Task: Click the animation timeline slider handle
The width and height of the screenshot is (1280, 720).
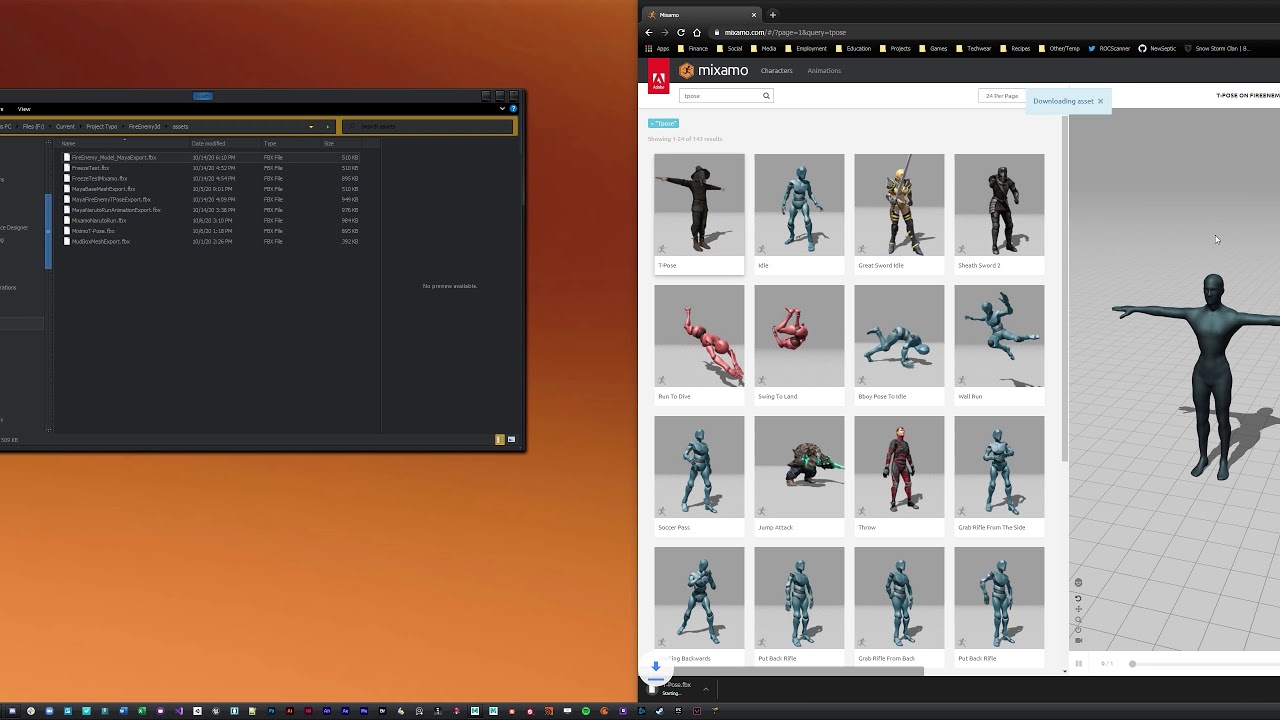Action: [x=1132, y=664]
